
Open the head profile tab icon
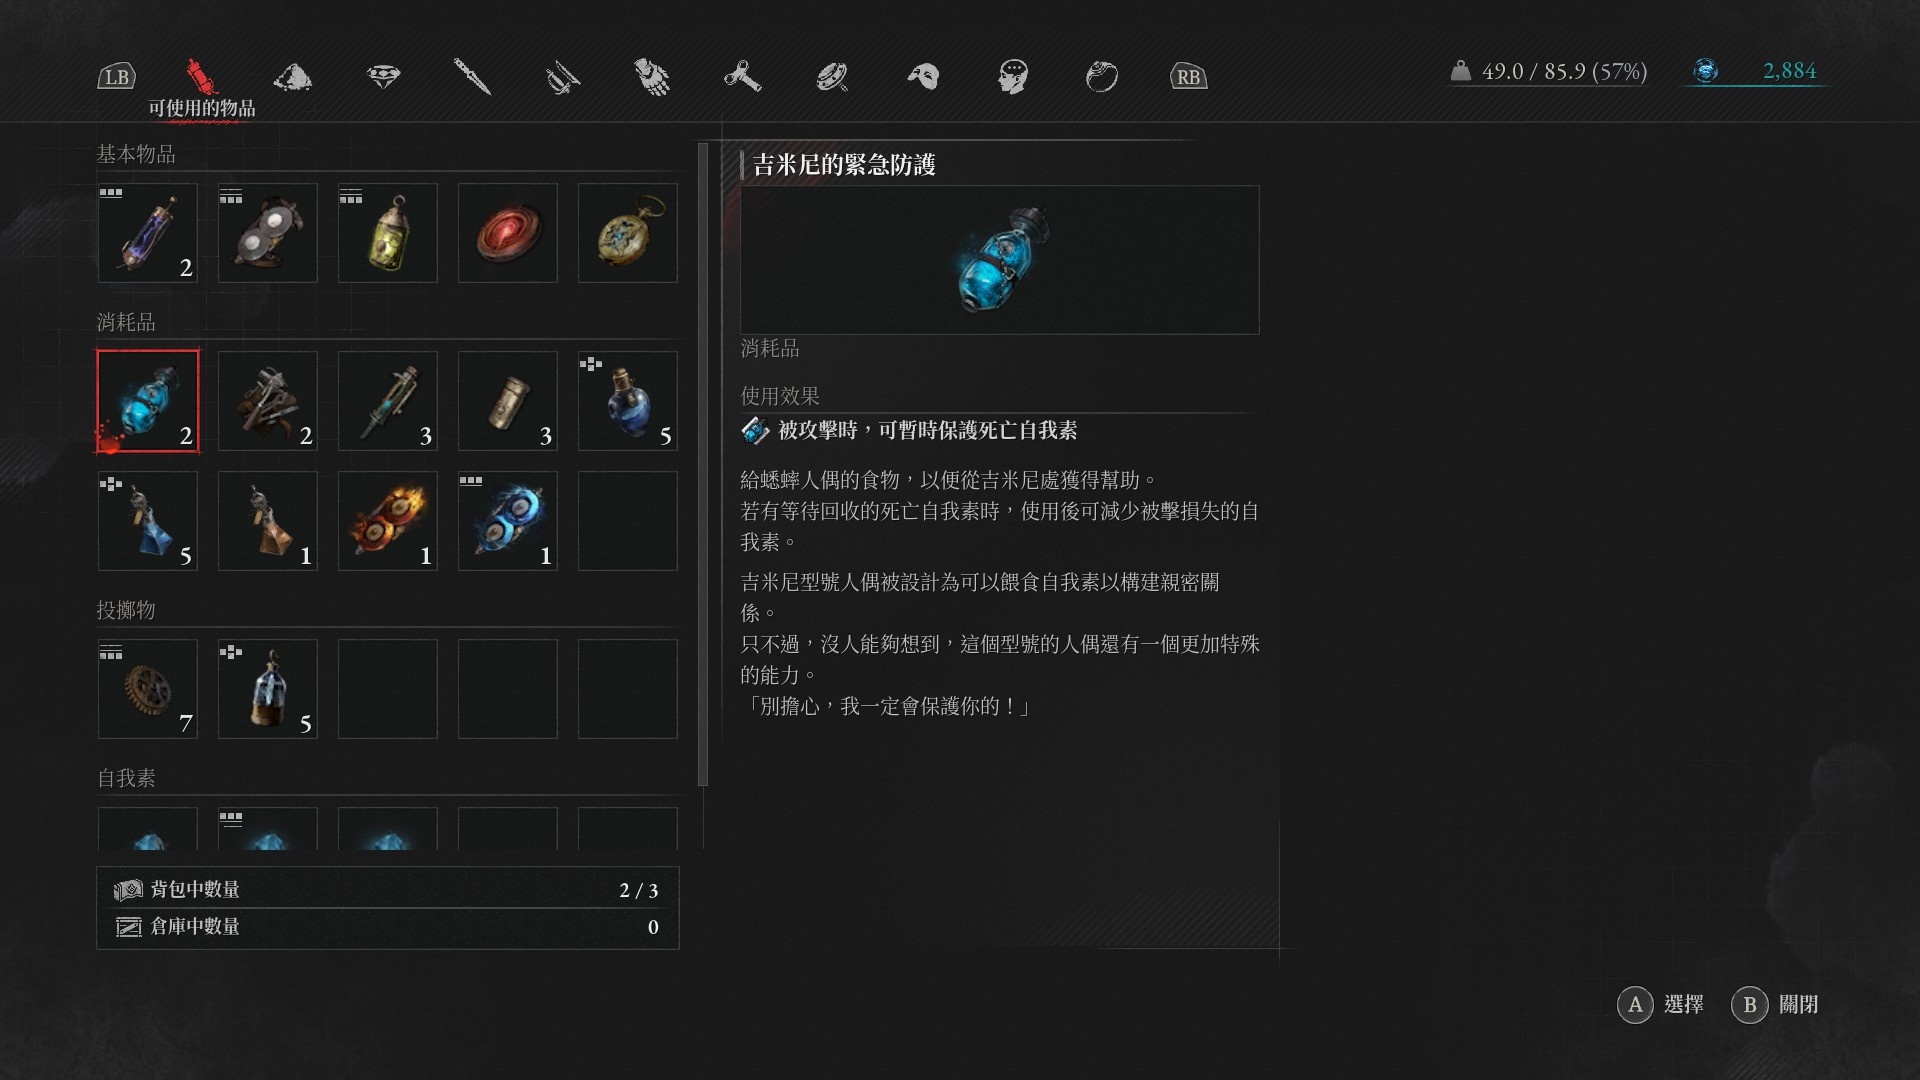click(1013, 76)
